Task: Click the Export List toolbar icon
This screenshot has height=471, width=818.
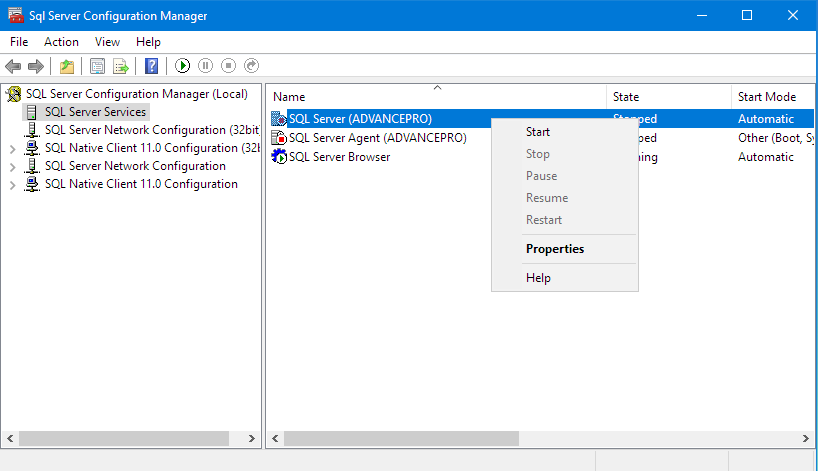Action: click(120, 66)
